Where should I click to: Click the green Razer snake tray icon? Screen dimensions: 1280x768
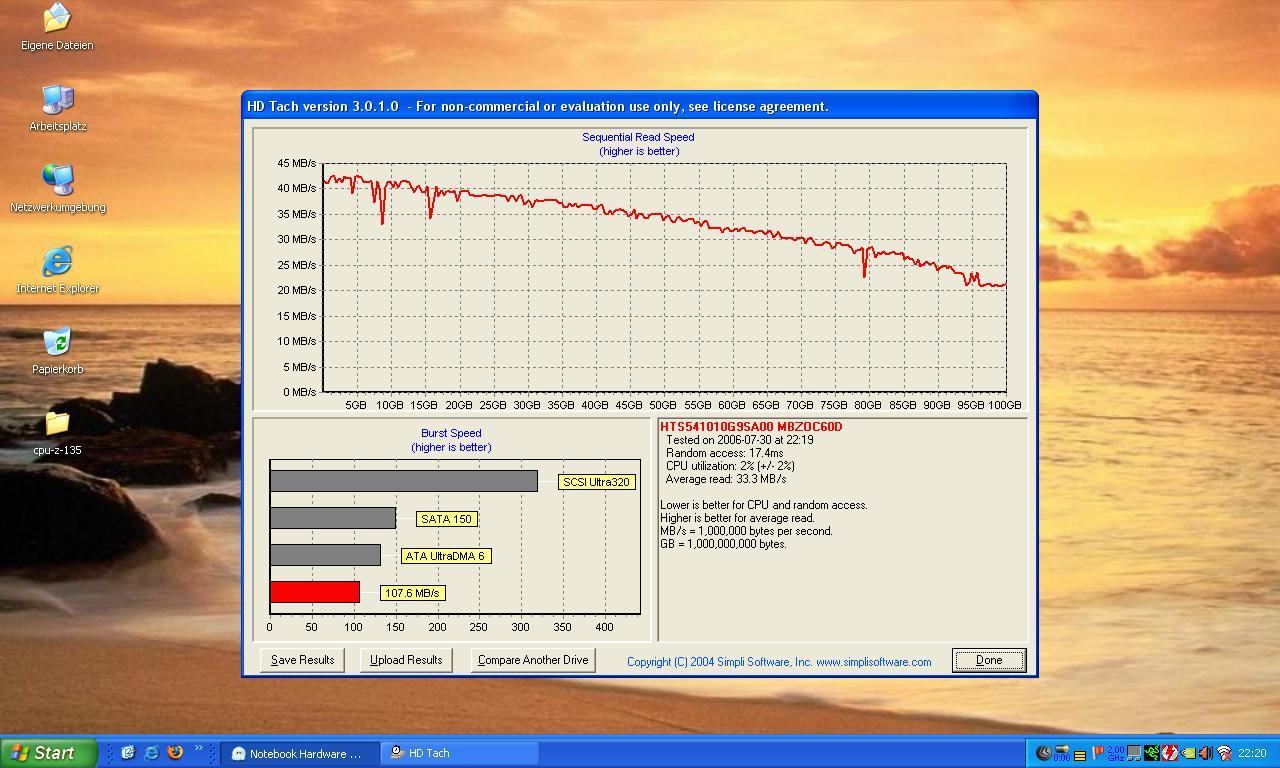coord(1152,753)
